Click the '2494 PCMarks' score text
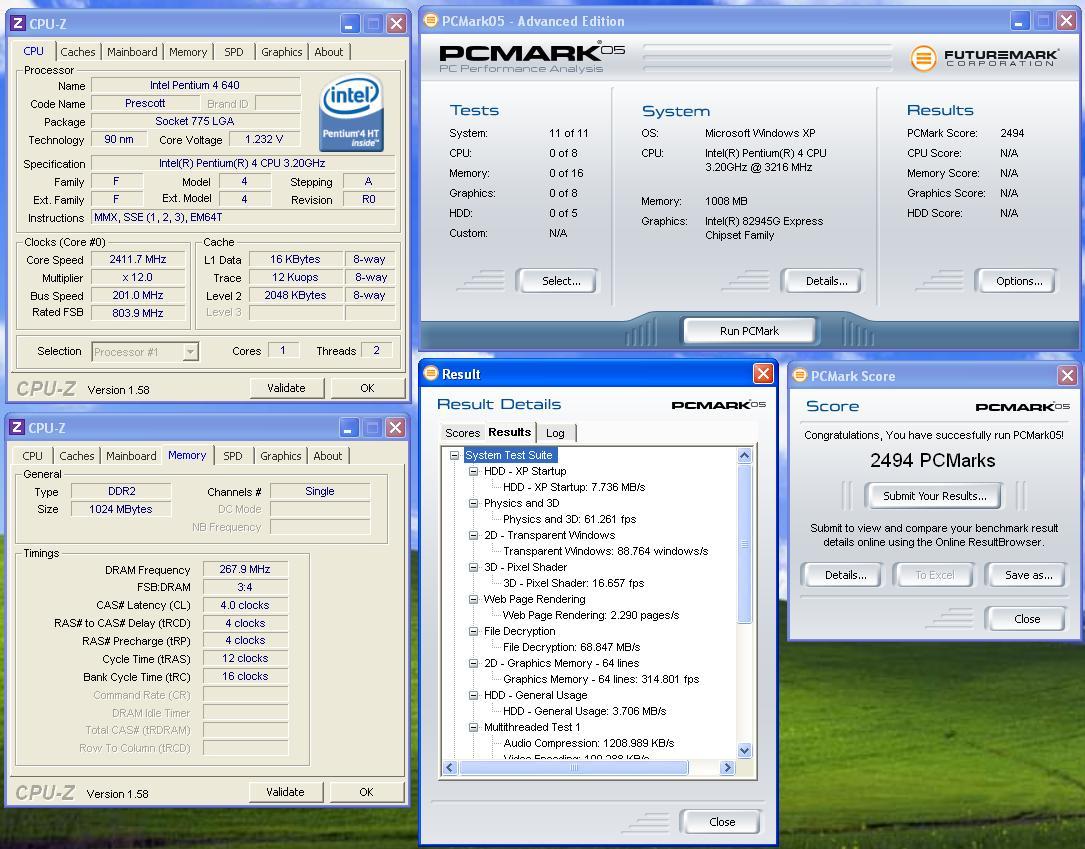This screenshot has width=1085, height=849. click(933, 461)
